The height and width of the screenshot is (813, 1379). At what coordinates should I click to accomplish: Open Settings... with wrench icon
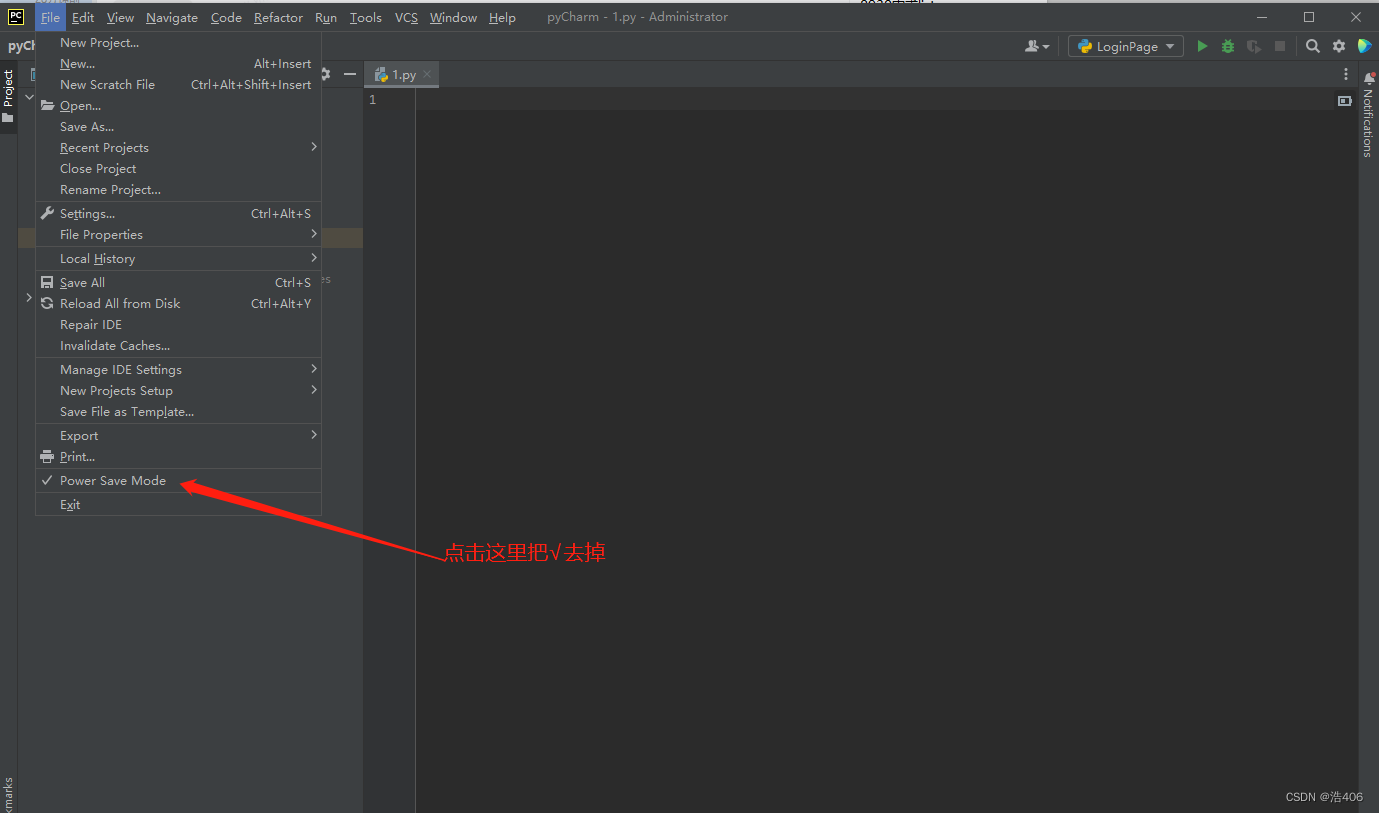point(178,214)
